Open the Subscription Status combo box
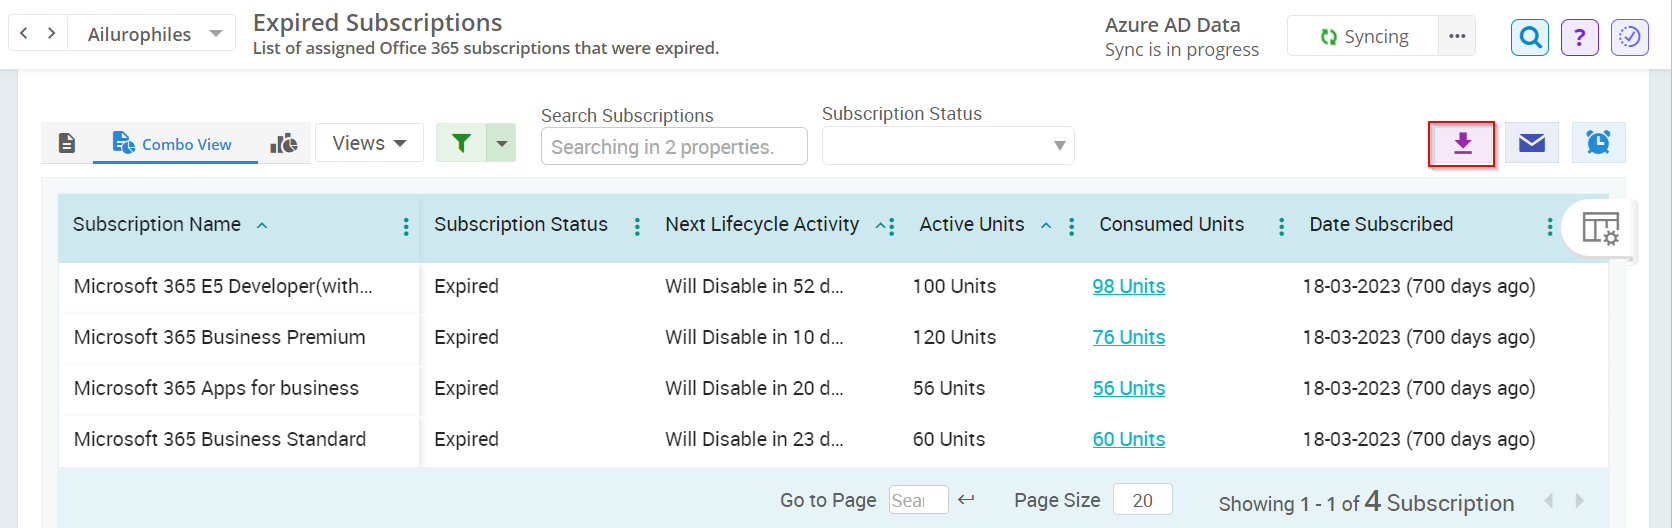Screen dimensions: 1672x528 948,146
